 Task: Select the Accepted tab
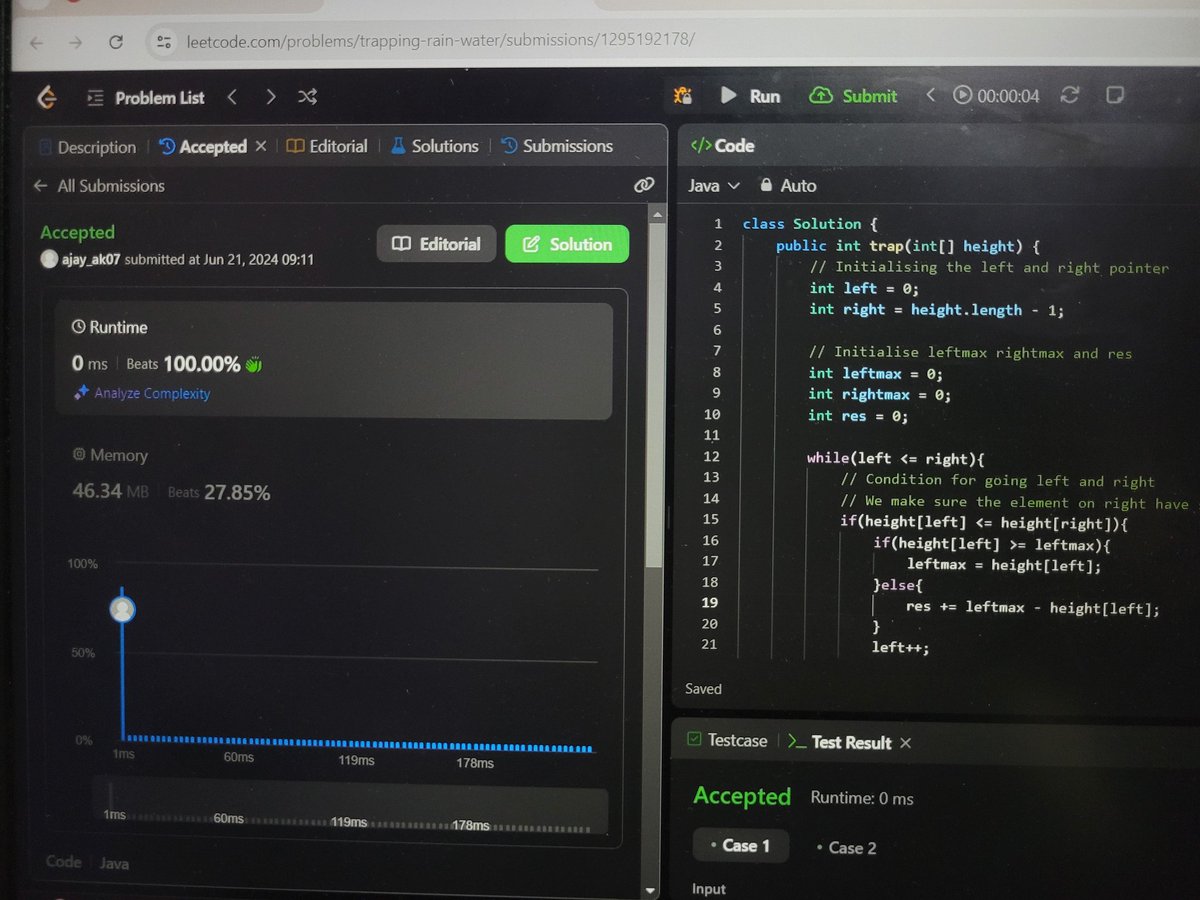pos(203,147)
